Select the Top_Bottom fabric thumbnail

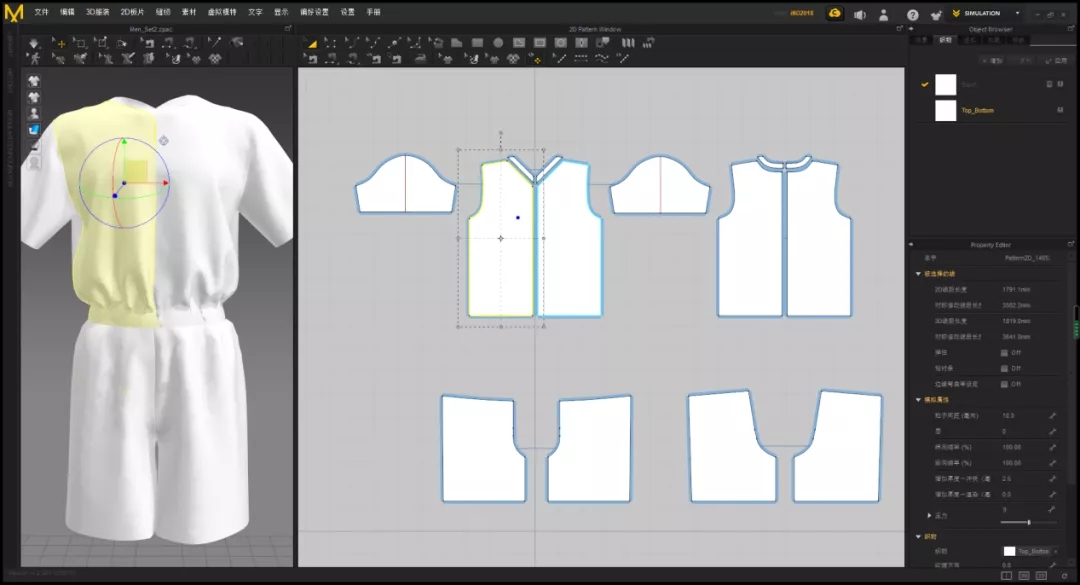pos(946,110)
